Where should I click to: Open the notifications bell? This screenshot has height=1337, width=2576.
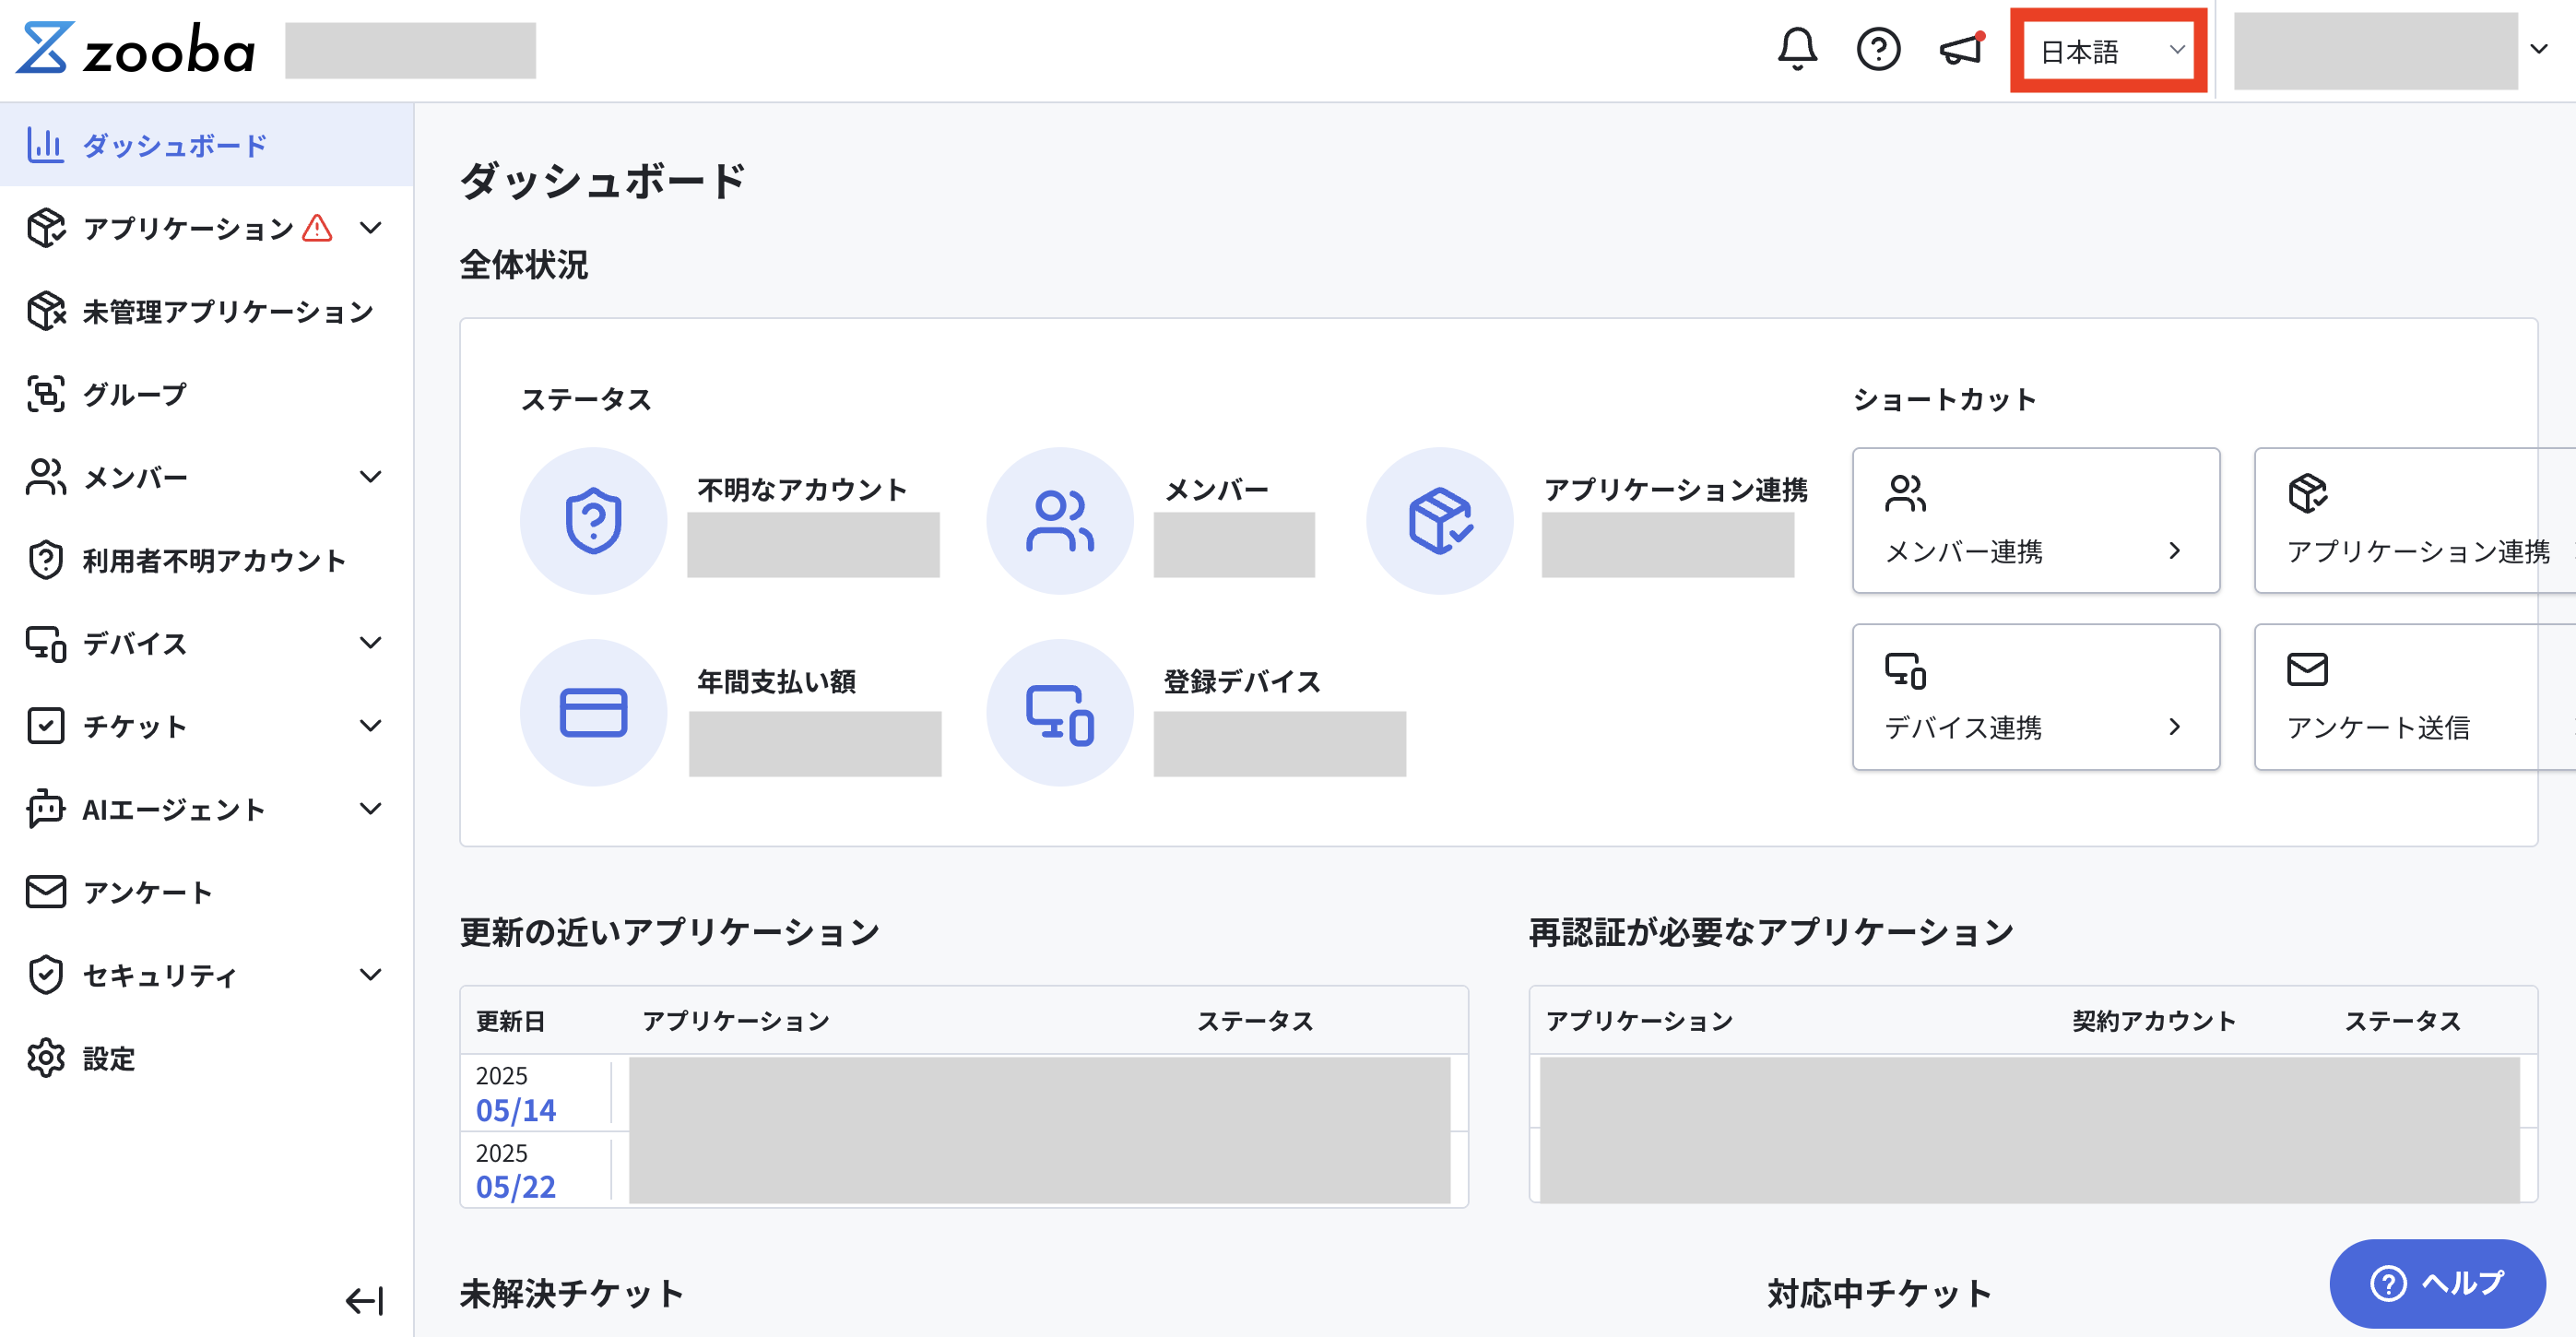click(1797, 49)
